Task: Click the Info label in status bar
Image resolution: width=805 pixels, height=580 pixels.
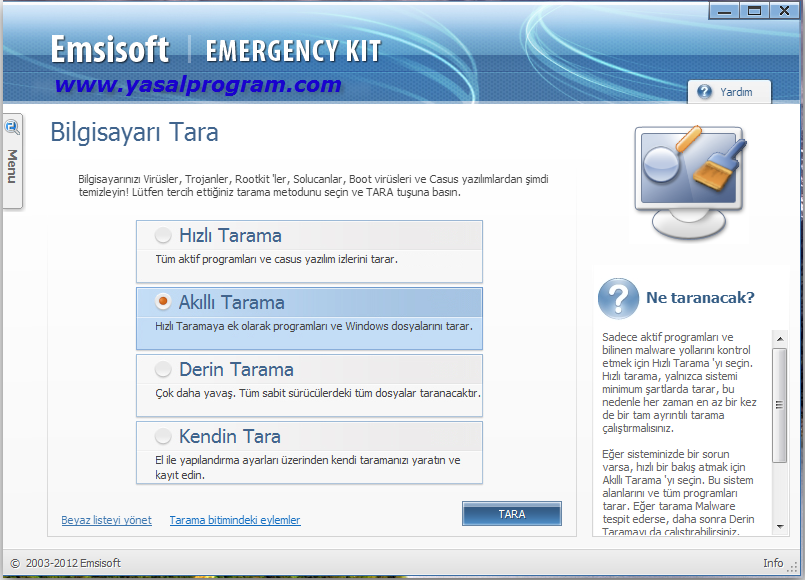Action: click(x=772, y=563)
